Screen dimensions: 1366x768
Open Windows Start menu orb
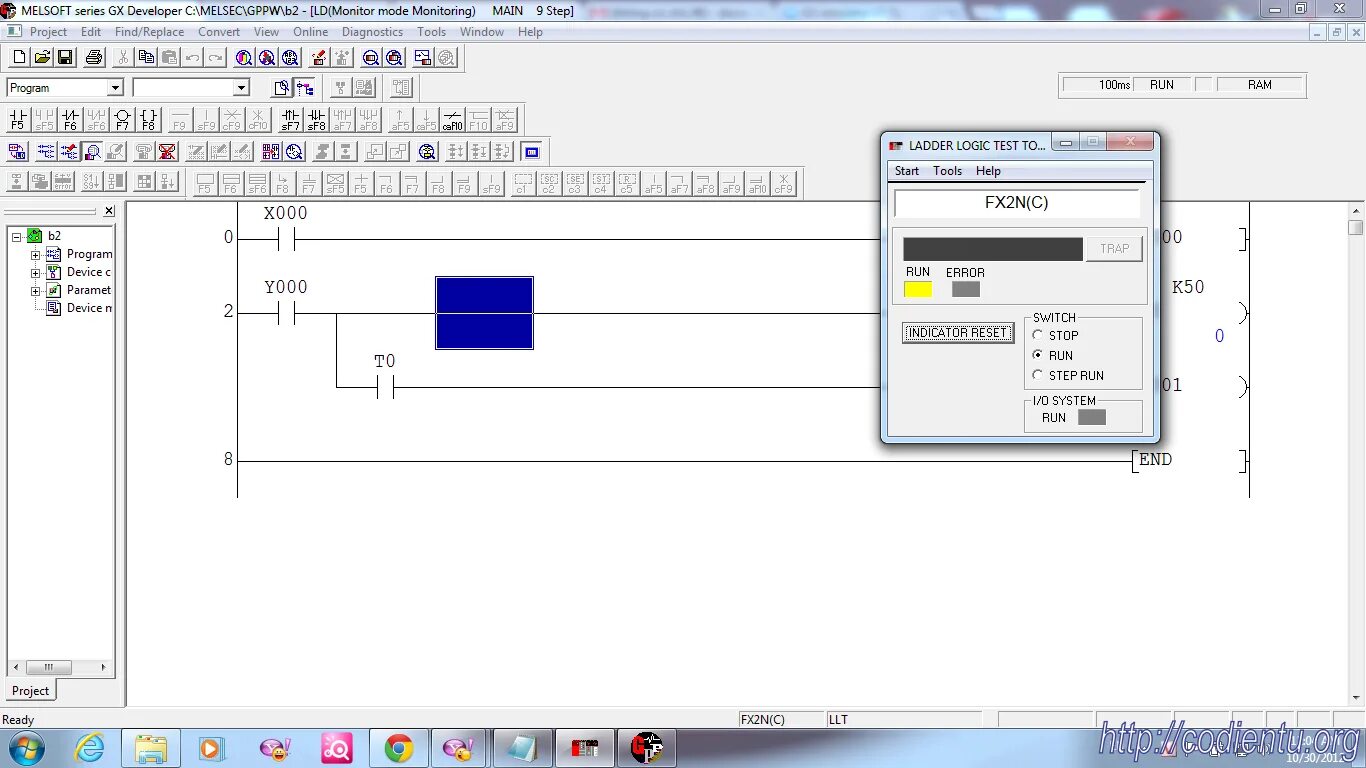tap(25, 748)
